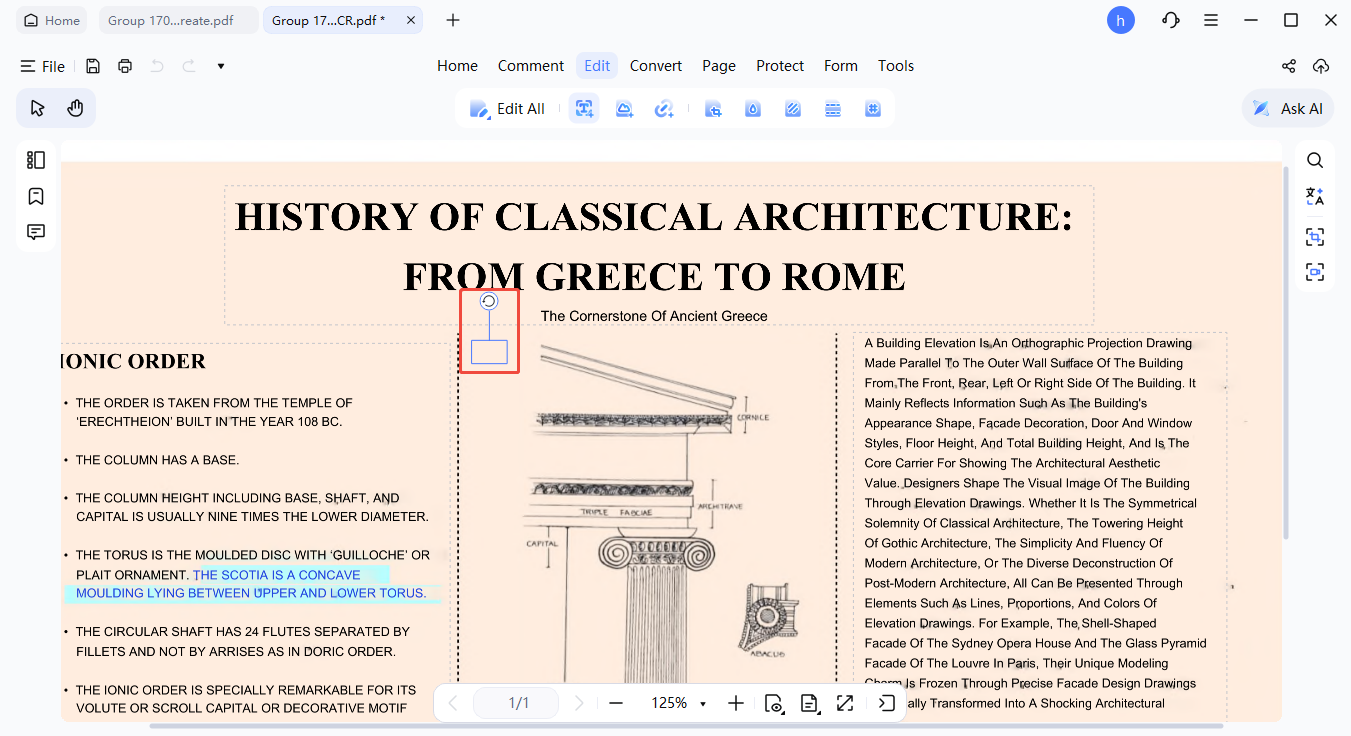Open the Bates Numbering tool

[872, 108]
